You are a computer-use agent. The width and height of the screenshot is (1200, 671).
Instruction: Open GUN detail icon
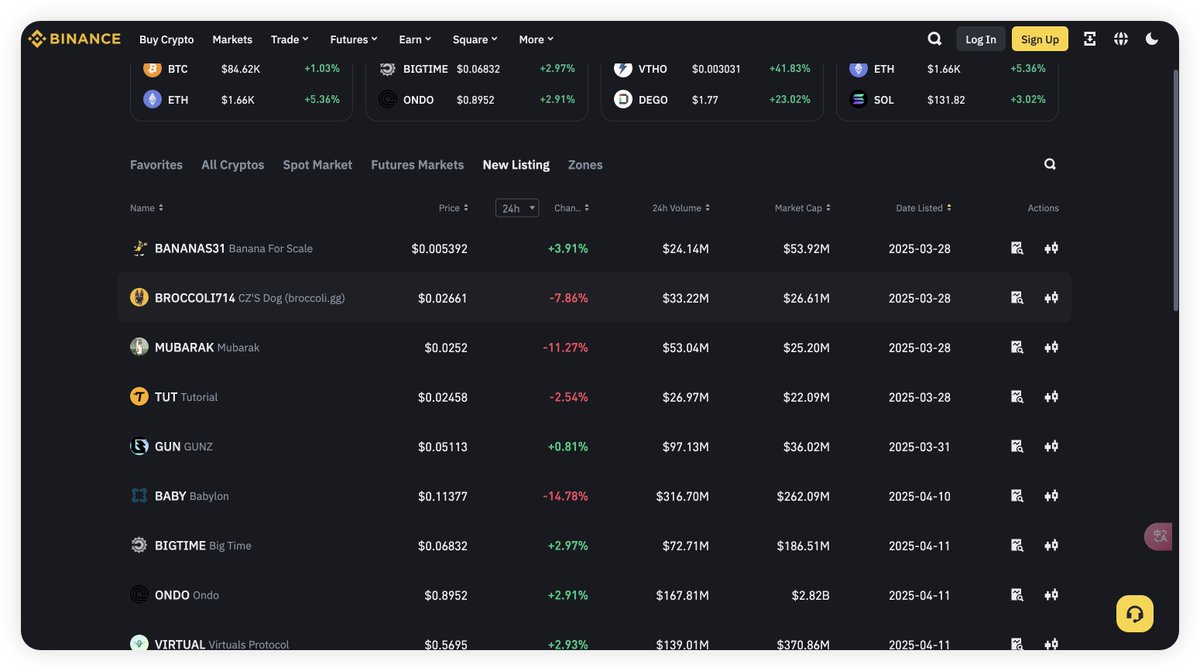click(1017, 446)
